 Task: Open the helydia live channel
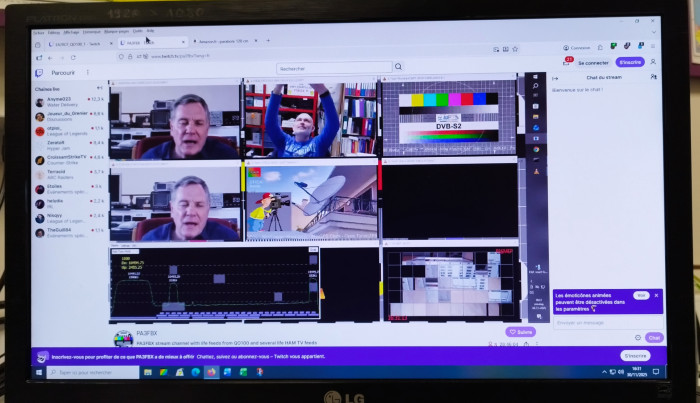coord(70,204)
